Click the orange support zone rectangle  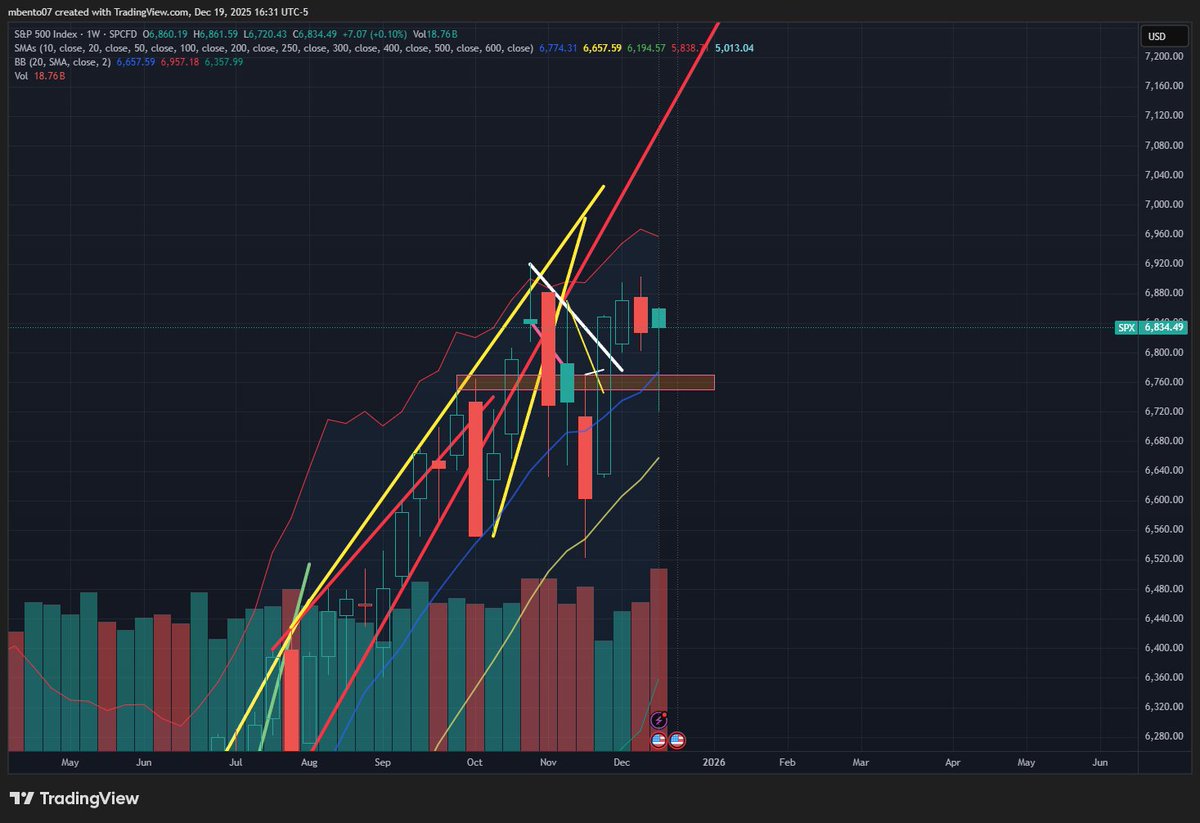pos(585,382)
